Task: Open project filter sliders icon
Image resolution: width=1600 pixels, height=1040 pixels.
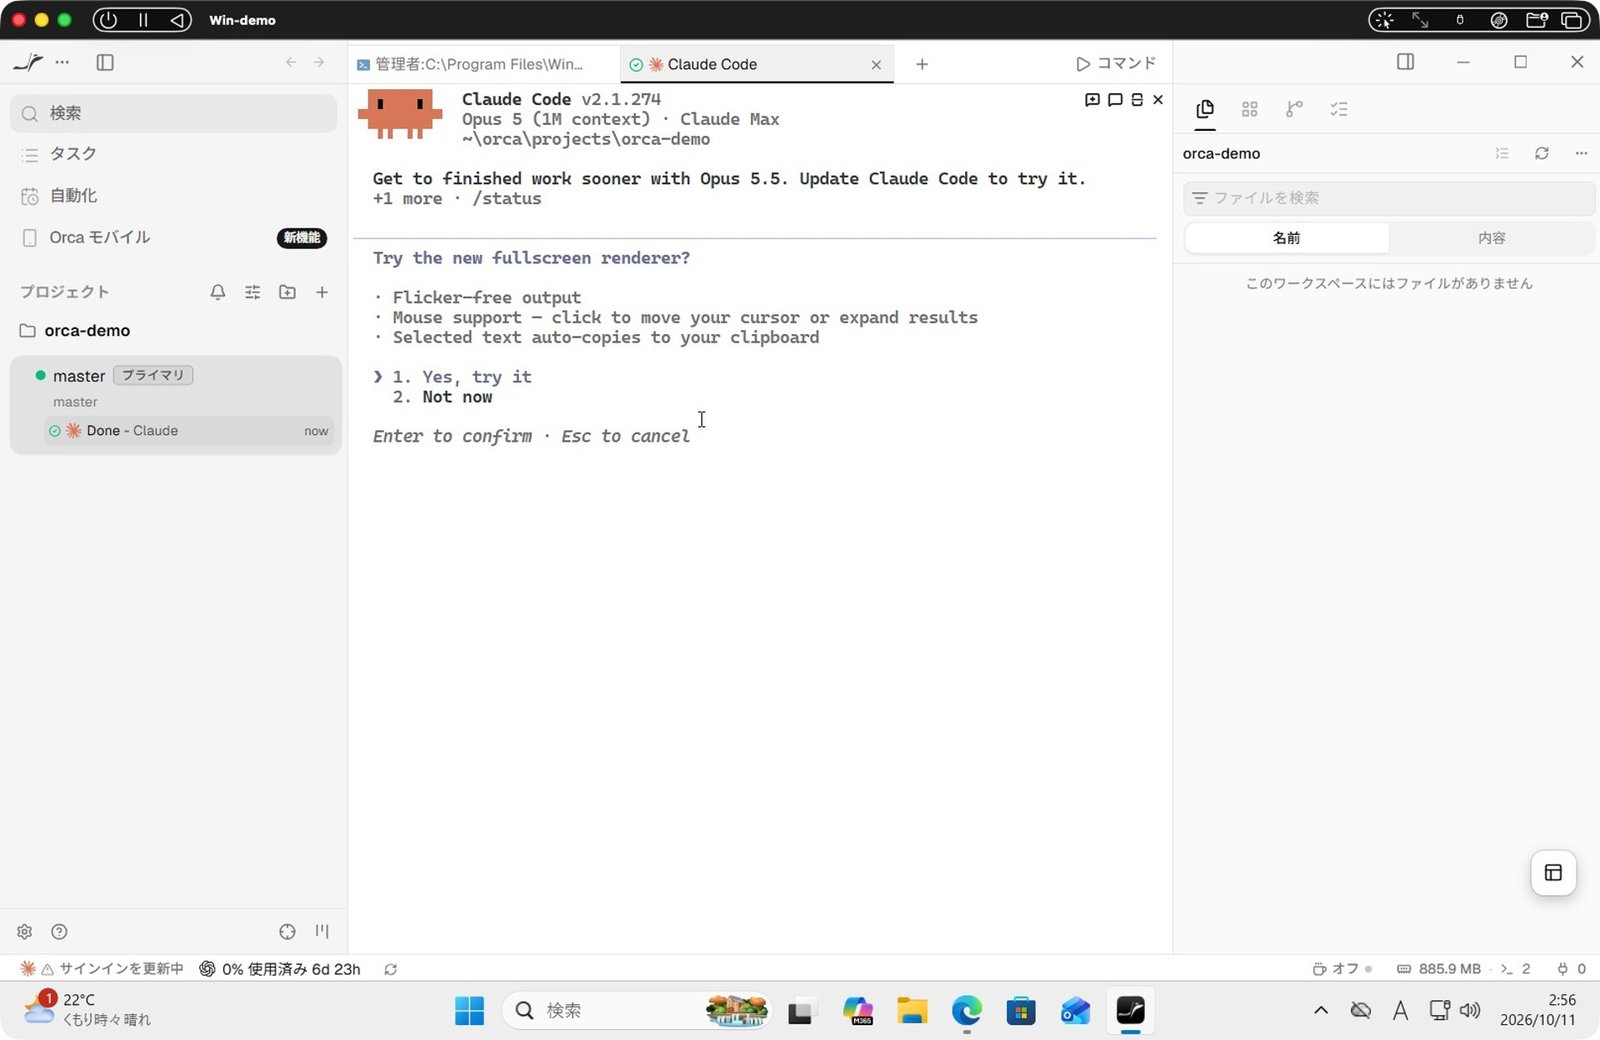Action: click(253, 292)
